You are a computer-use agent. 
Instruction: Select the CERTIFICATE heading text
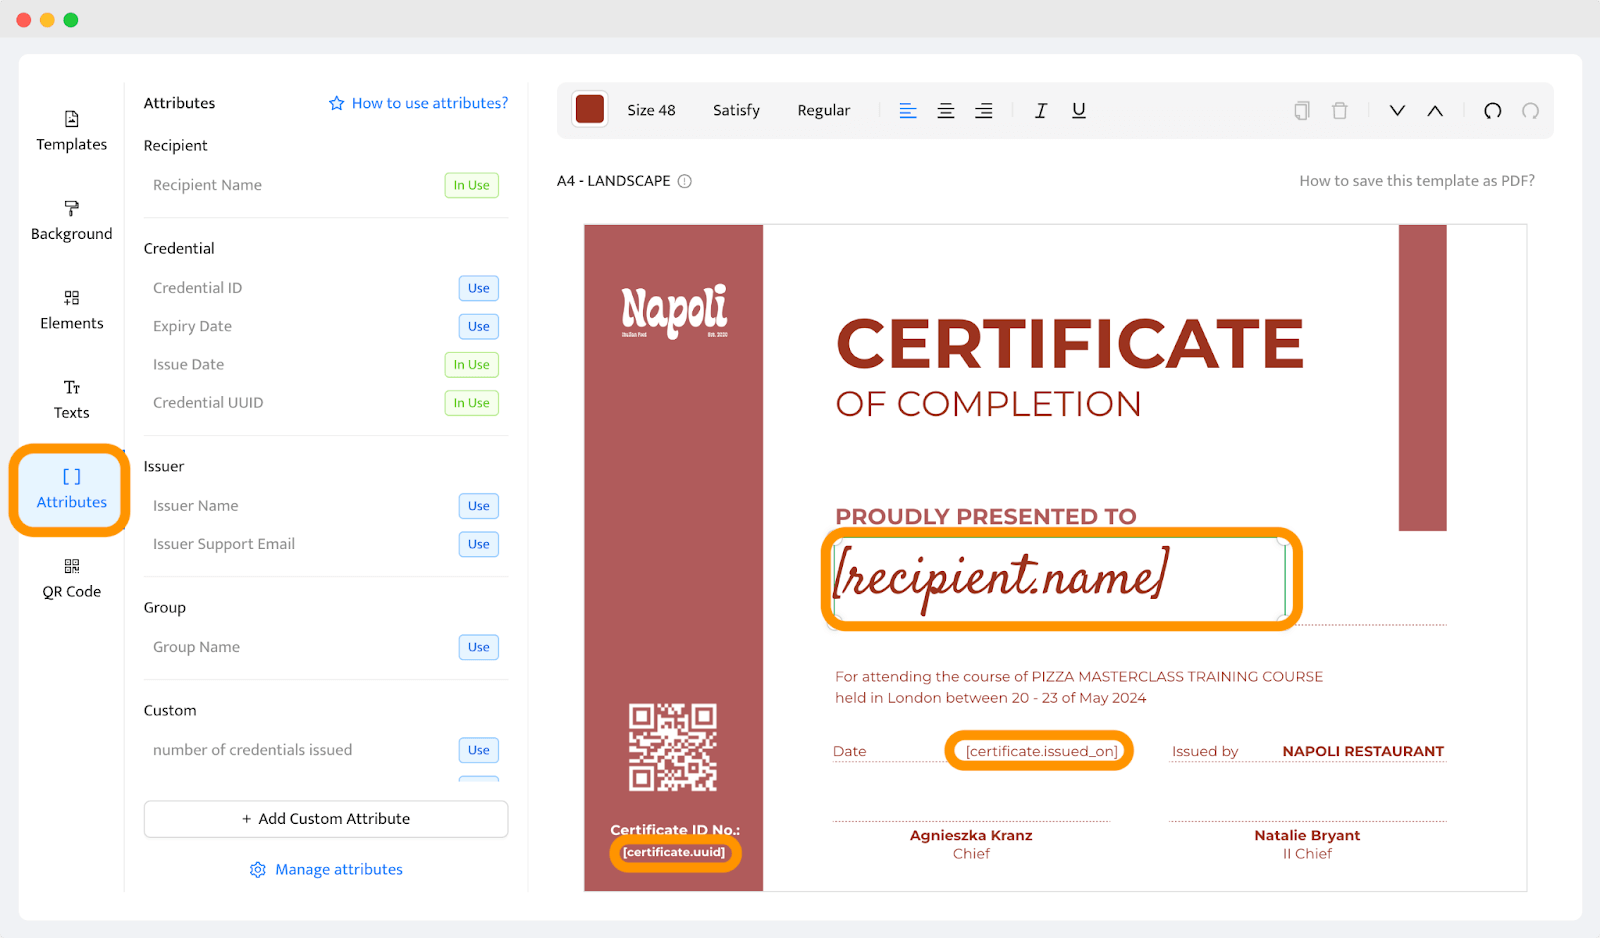(x=1070, y=344)
